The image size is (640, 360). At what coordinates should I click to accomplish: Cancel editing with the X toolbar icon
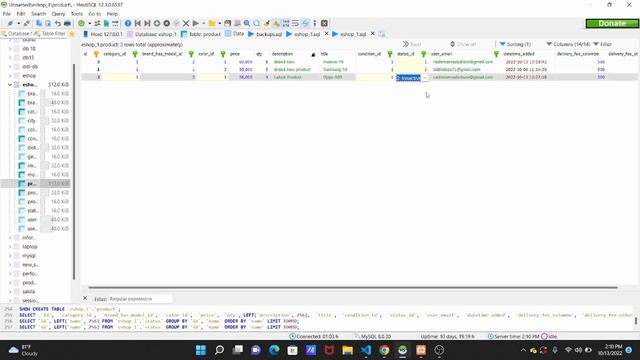186,24
